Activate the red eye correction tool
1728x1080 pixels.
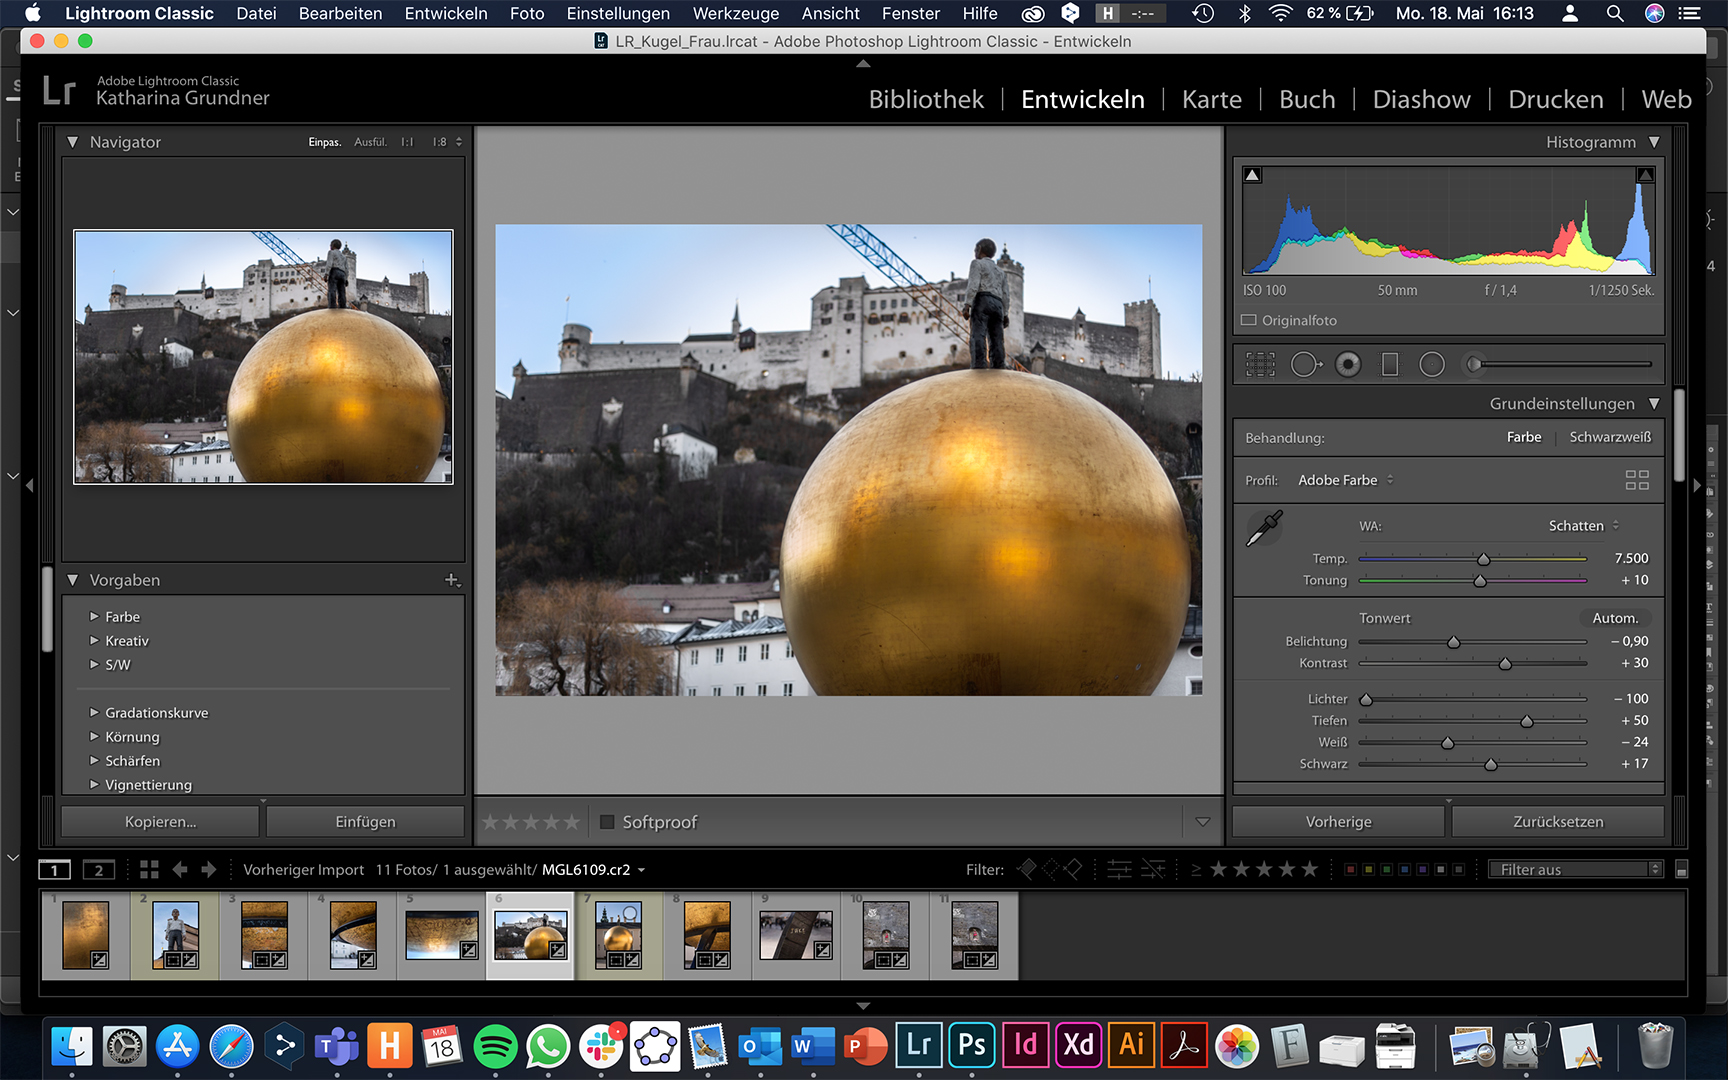tap(1348, 365)
